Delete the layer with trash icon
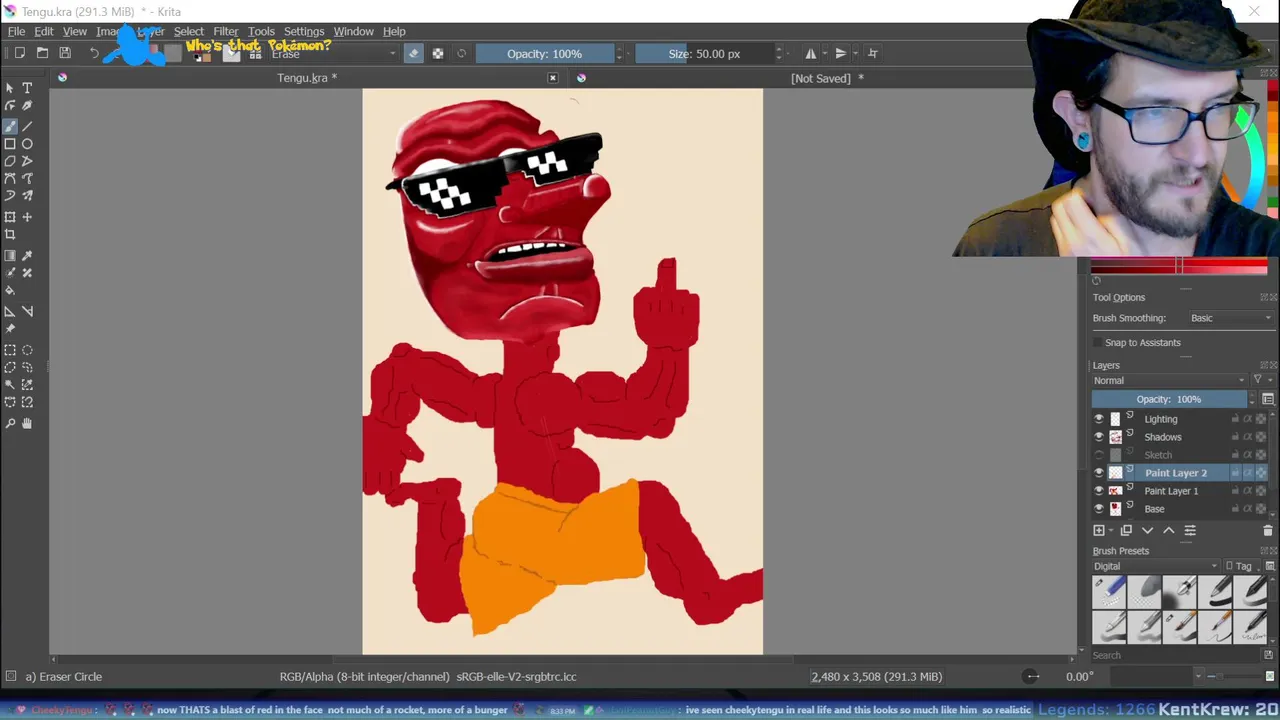Viewport: 1280px width, 720px height. 1268,530
